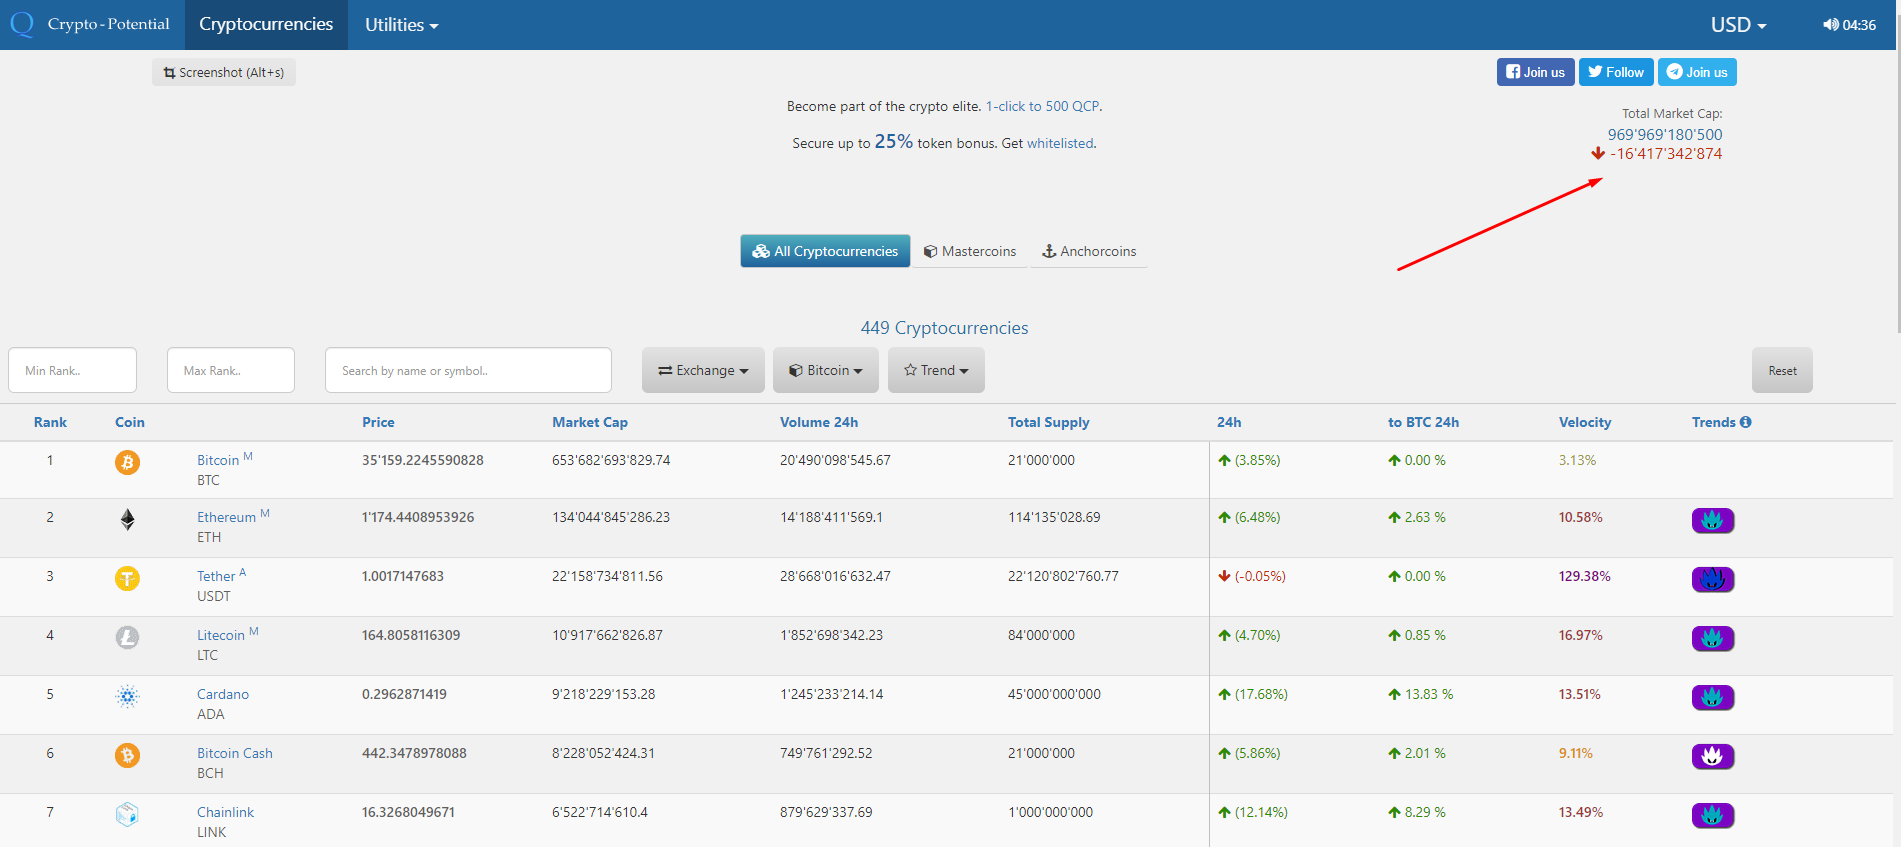The height and width of the screenshot is (847, 1901).
Task: Click the Trends info icon
Action: pyautogui.click(x=1746, y=422)
